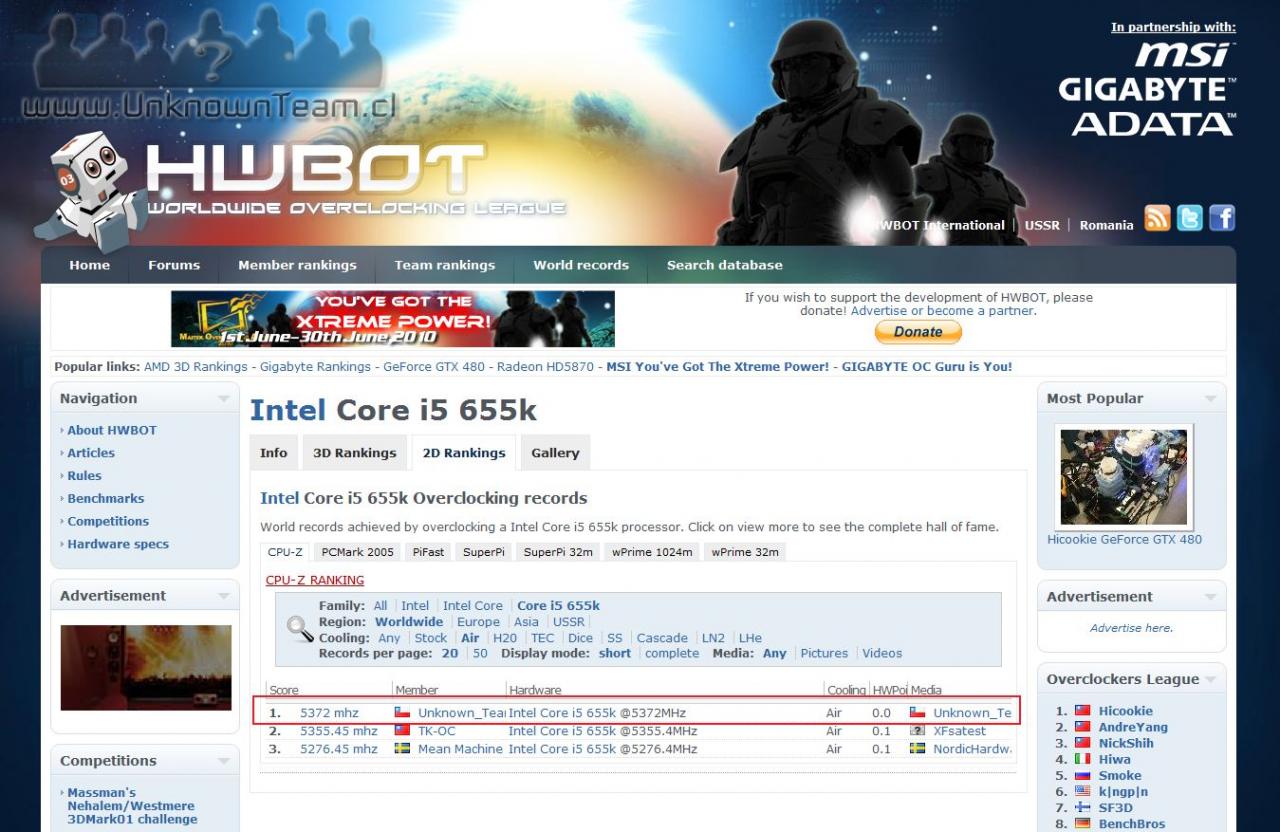
Task: Filter region by Europe
Action: [478, 622]
